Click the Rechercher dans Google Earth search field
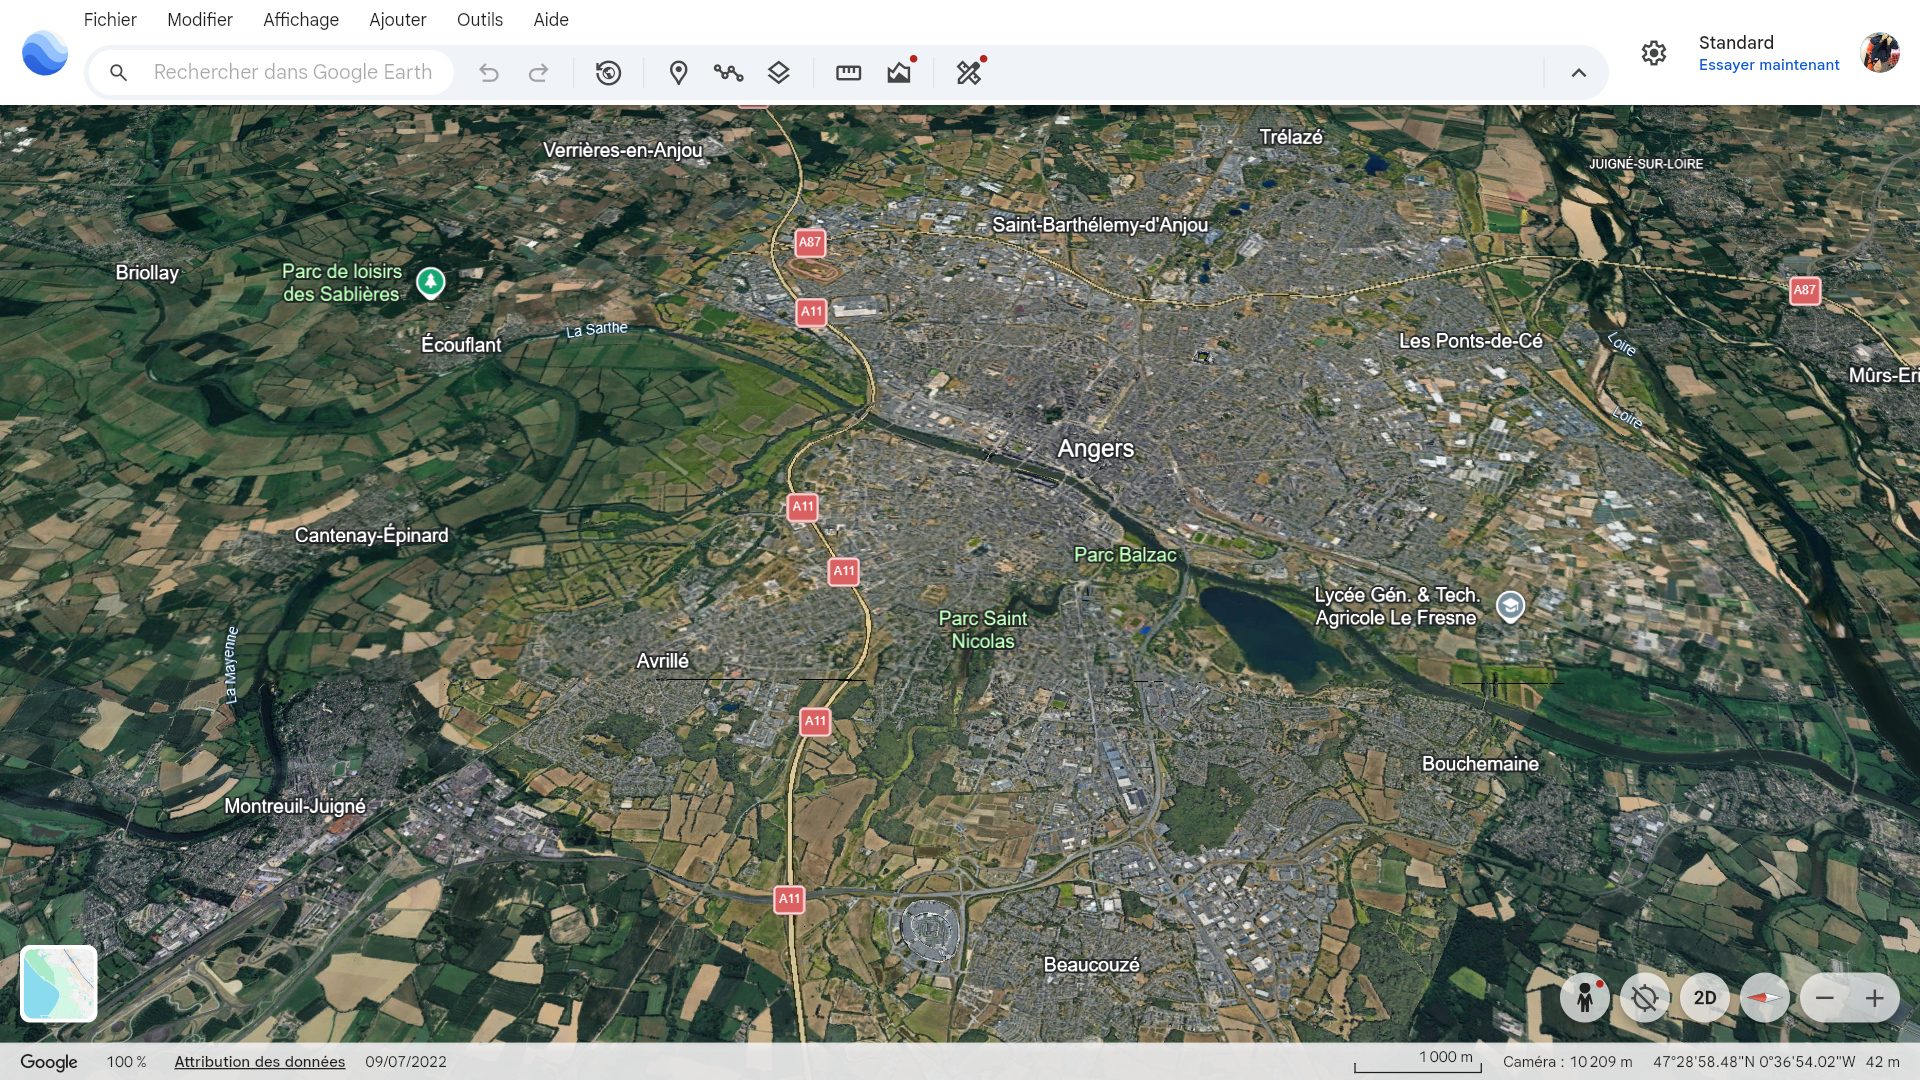The image size is (1920, 1080). click(293, 73)
